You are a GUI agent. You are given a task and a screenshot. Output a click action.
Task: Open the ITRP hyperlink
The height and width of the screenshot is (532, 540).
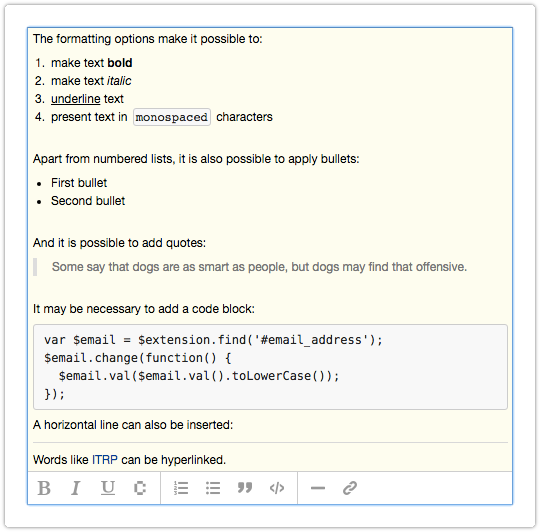click(105, 460)
